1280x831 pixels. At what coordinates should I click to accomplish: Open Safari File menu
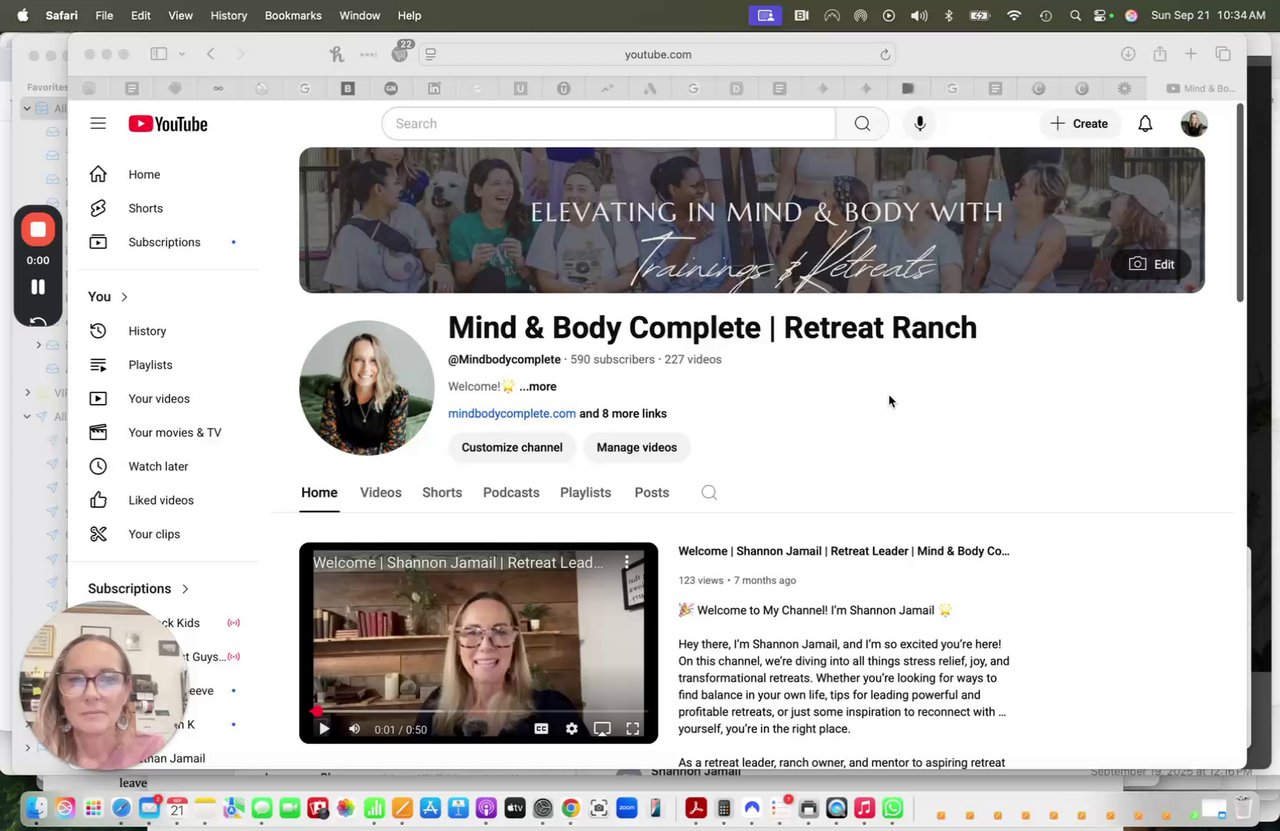point(104,15)
